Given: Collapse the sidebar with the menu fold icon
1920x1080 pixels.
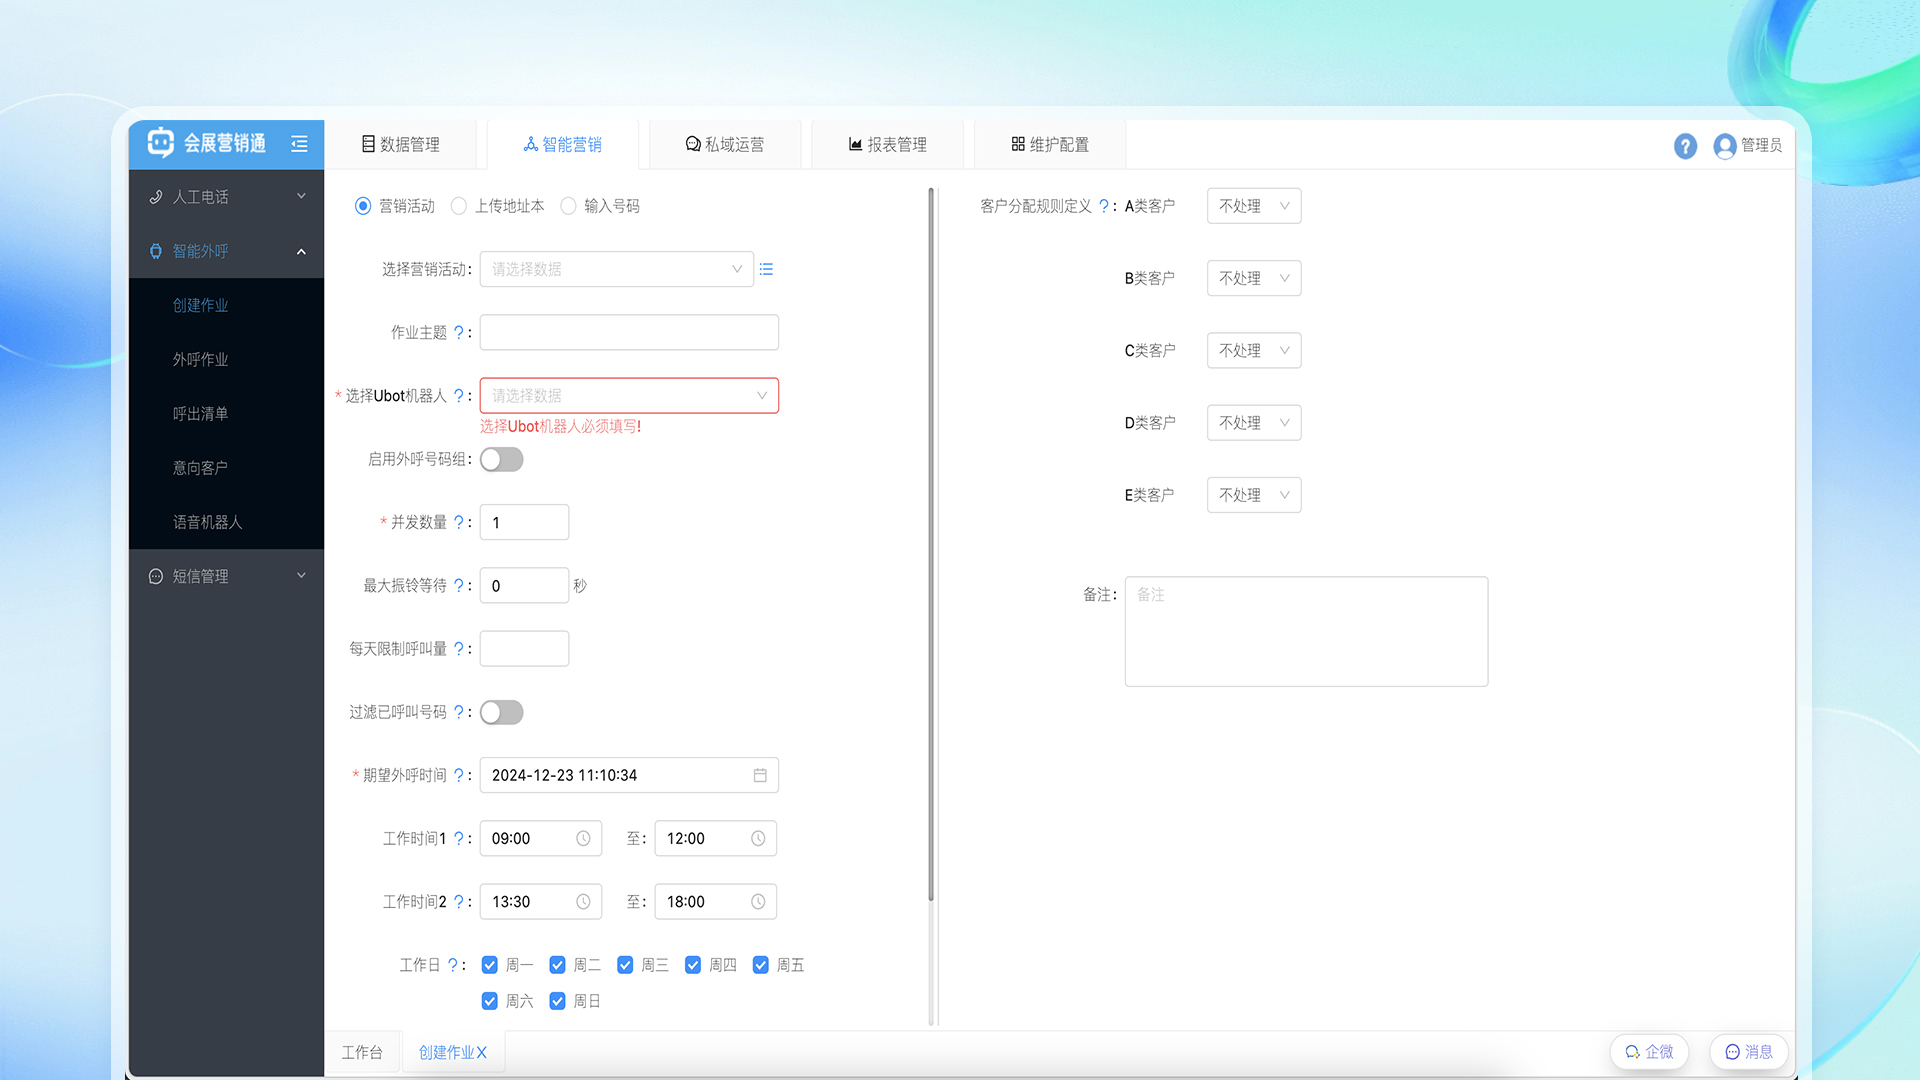Looking at the screenshot, I should (299, 144).
